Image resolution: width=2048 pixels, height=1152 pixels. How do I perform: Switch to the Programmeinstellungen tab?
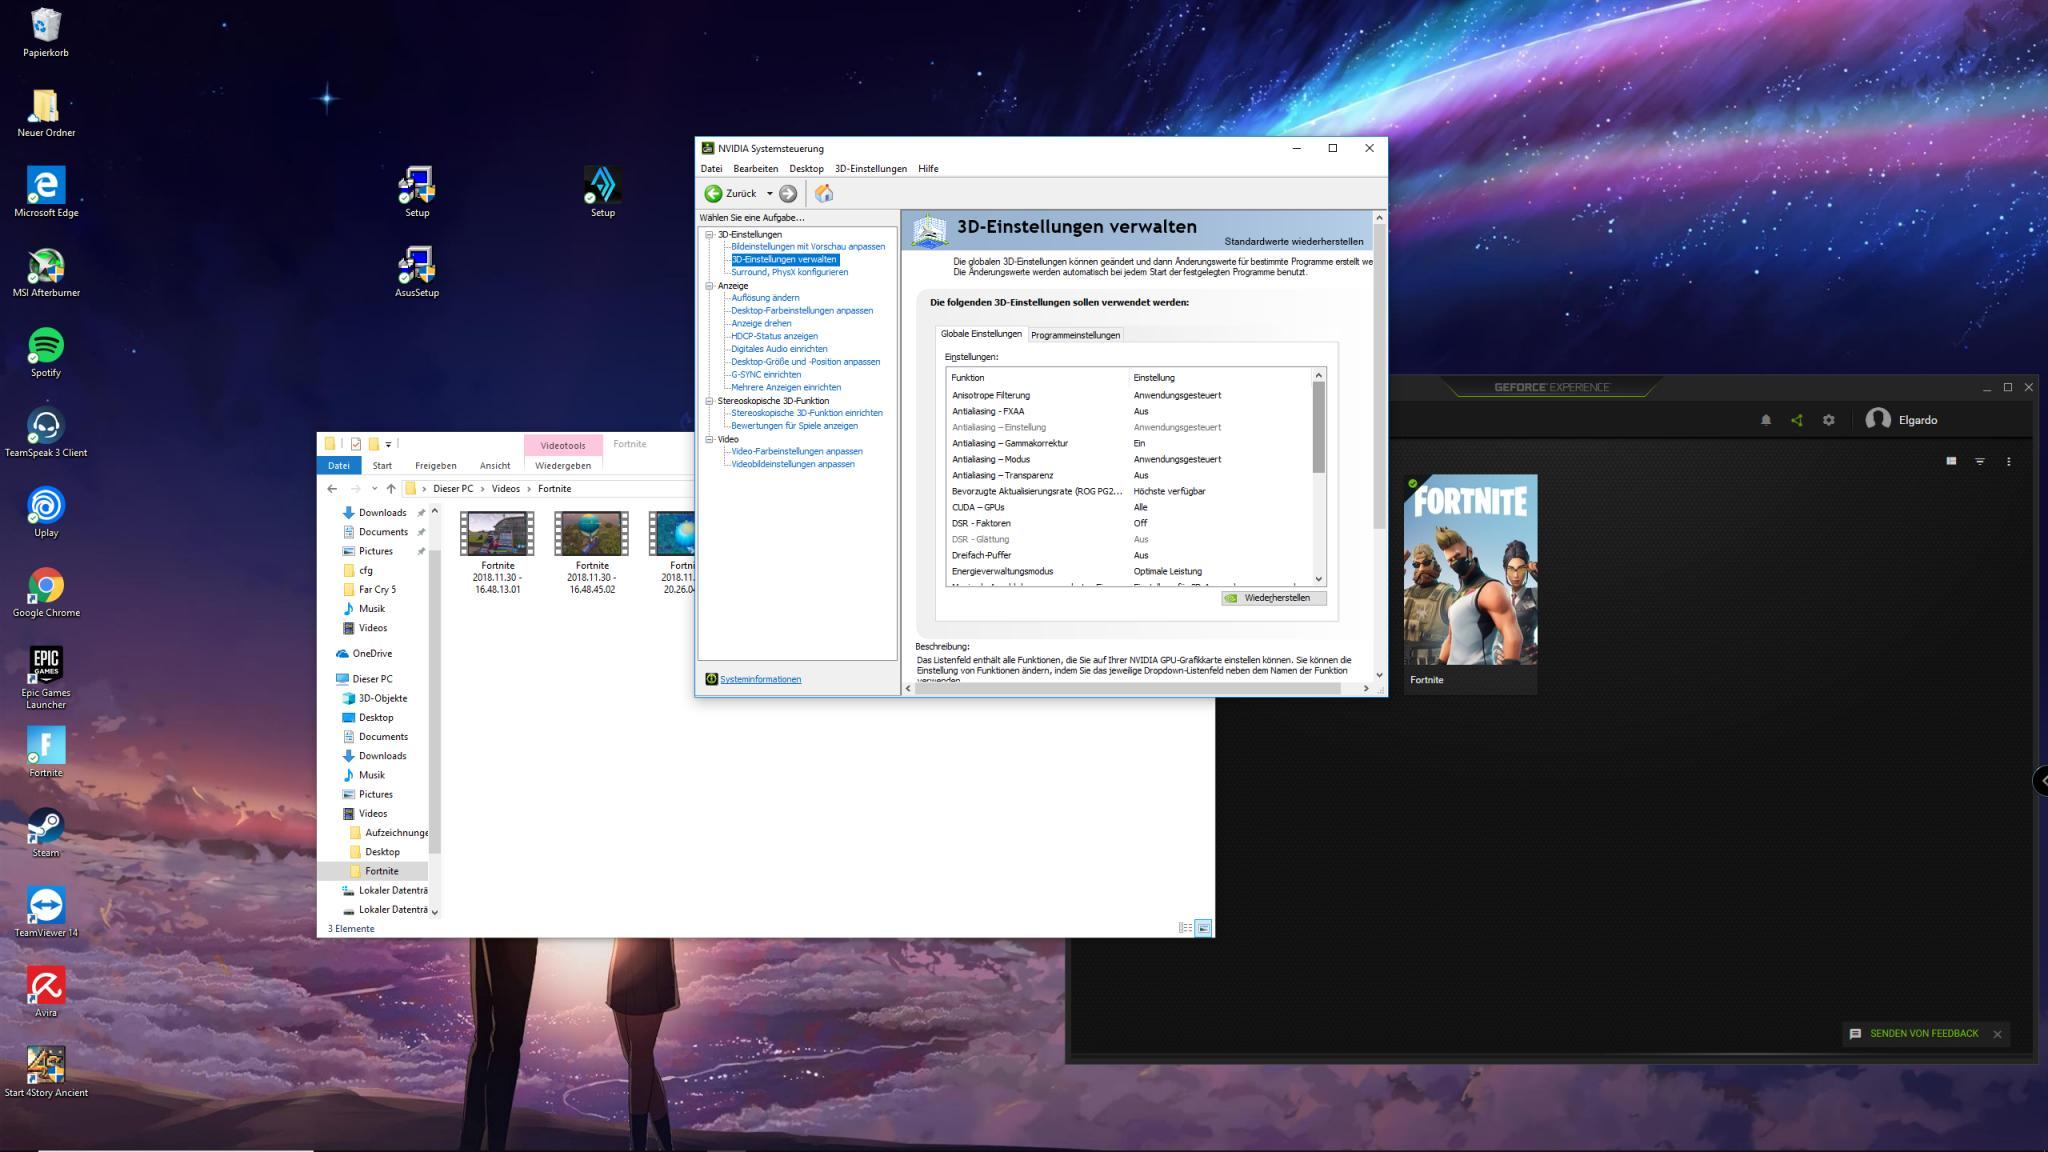tap(1075, 335)
